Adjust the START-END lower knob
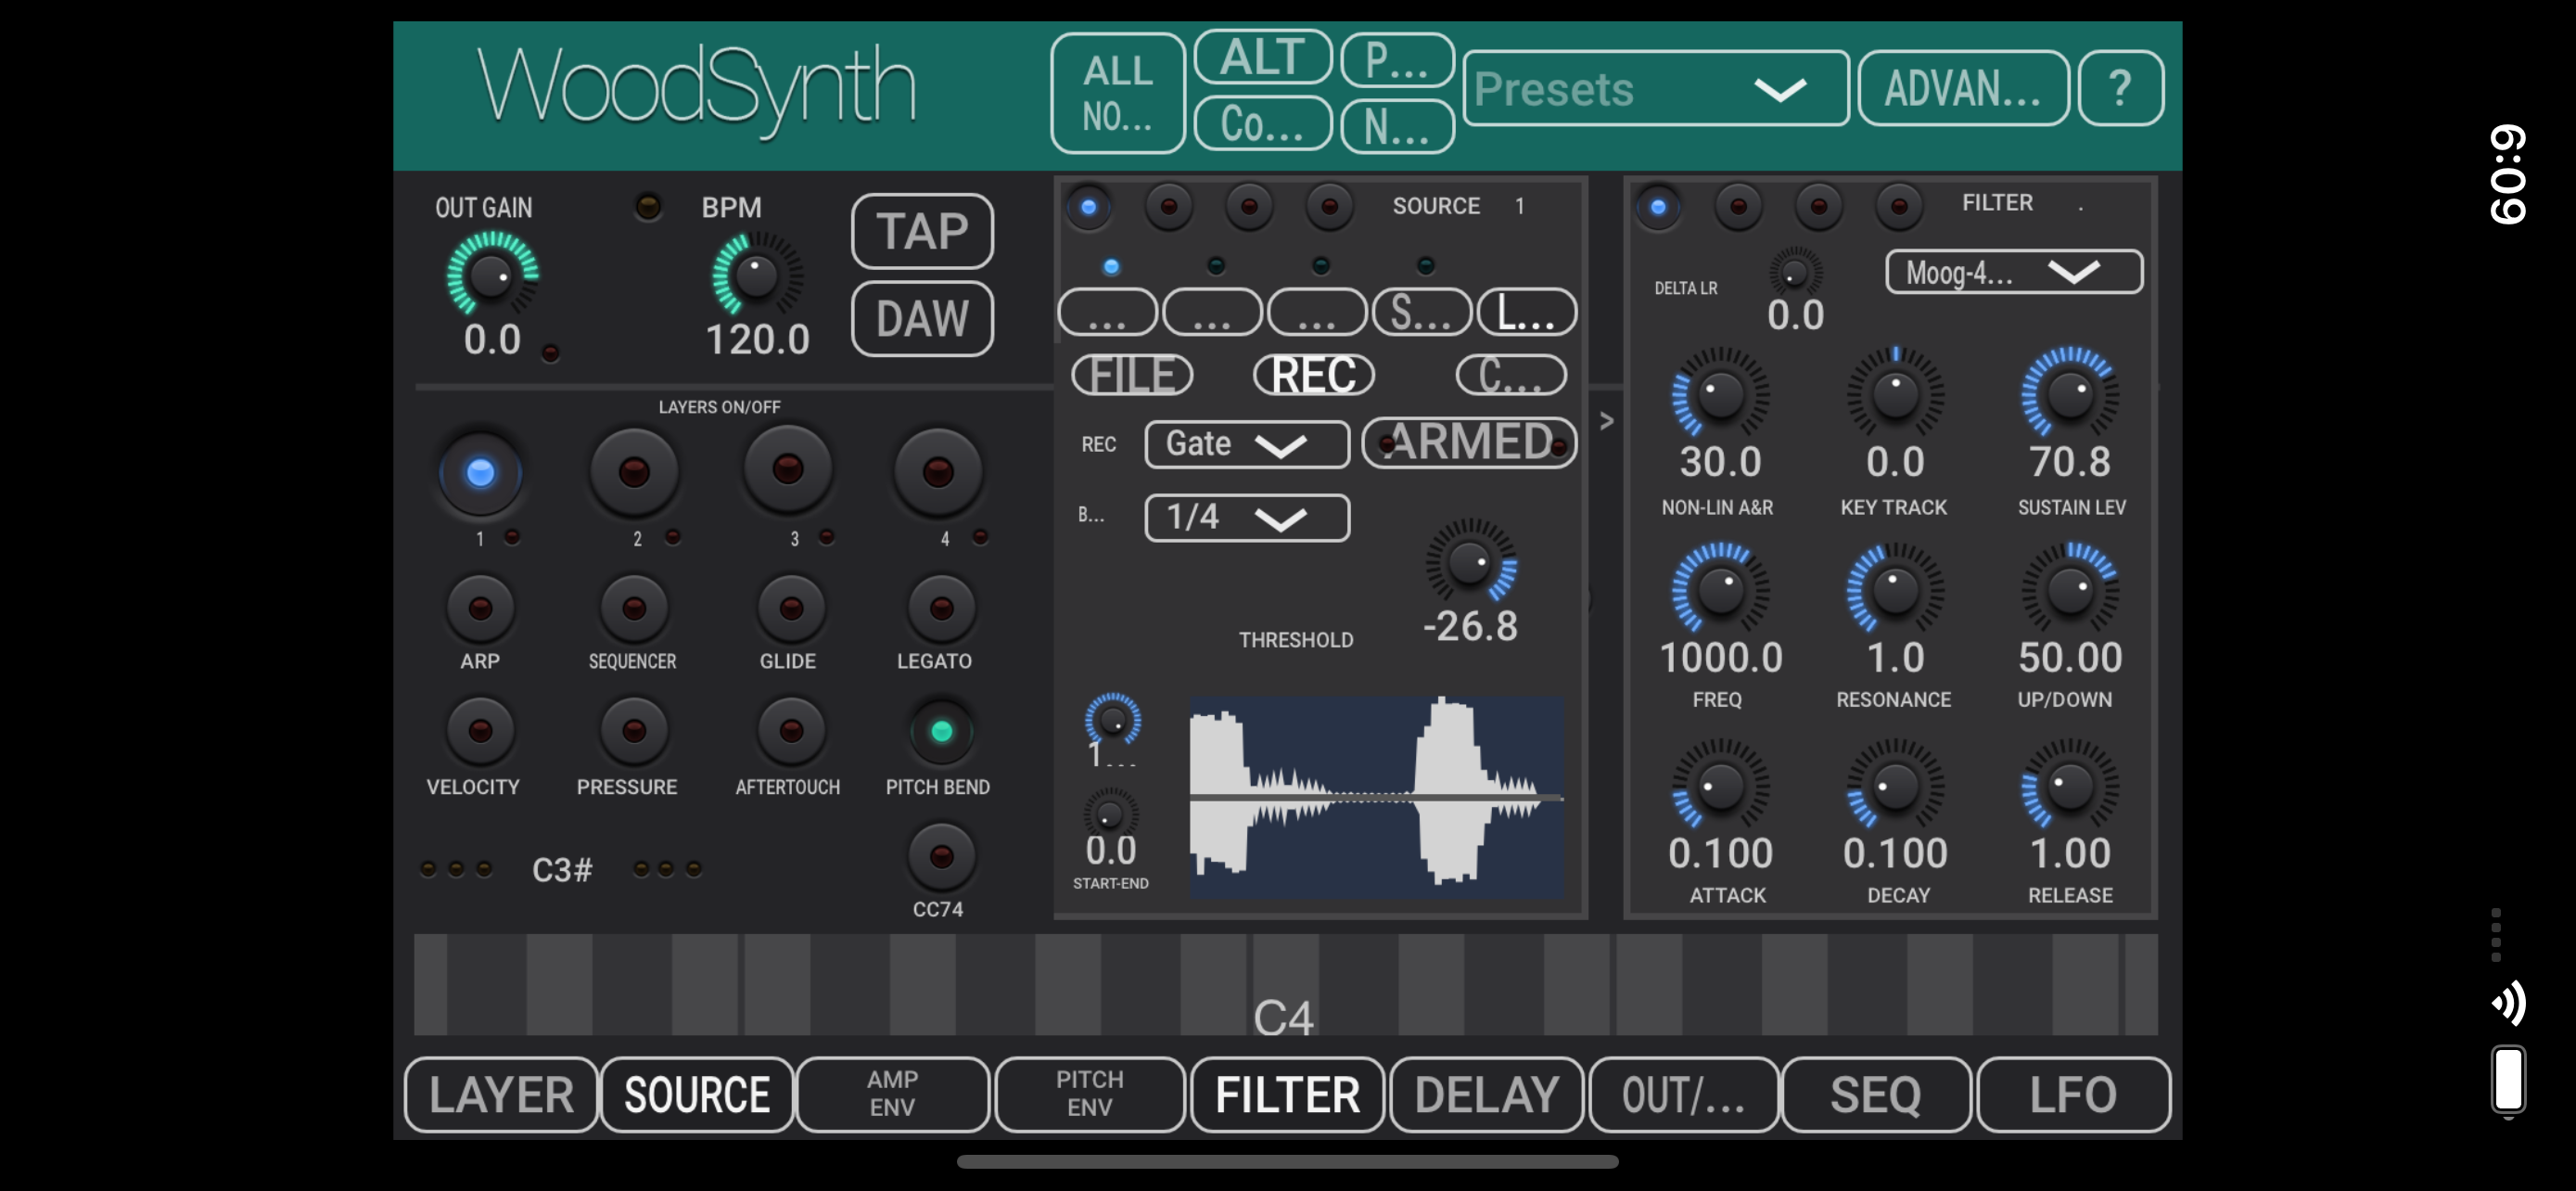This screenshot has height=1191, width=2576. pos(1110,814)
